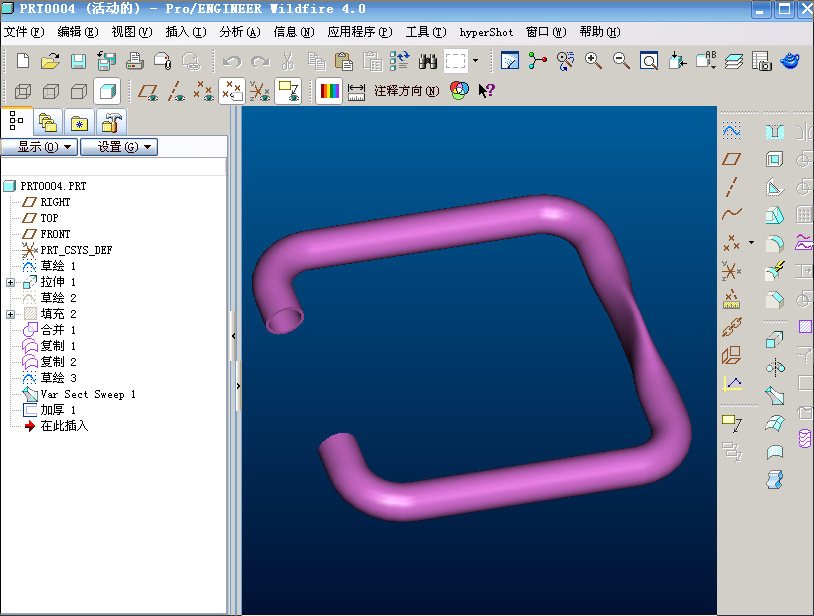This screenshot has height=616, width=814.
Task: Select the datum curve tool
Action: (731, 213)
